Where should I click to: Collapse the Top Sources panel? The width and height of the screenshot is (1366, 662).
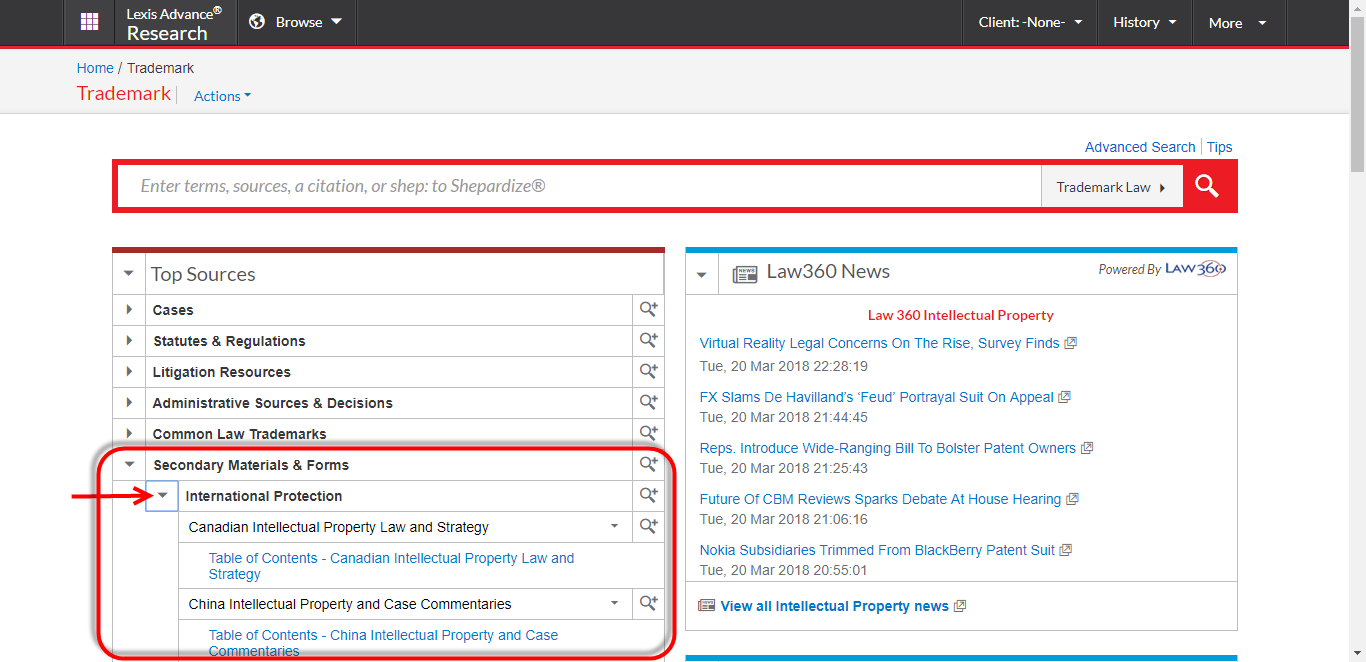click(128, 274)
